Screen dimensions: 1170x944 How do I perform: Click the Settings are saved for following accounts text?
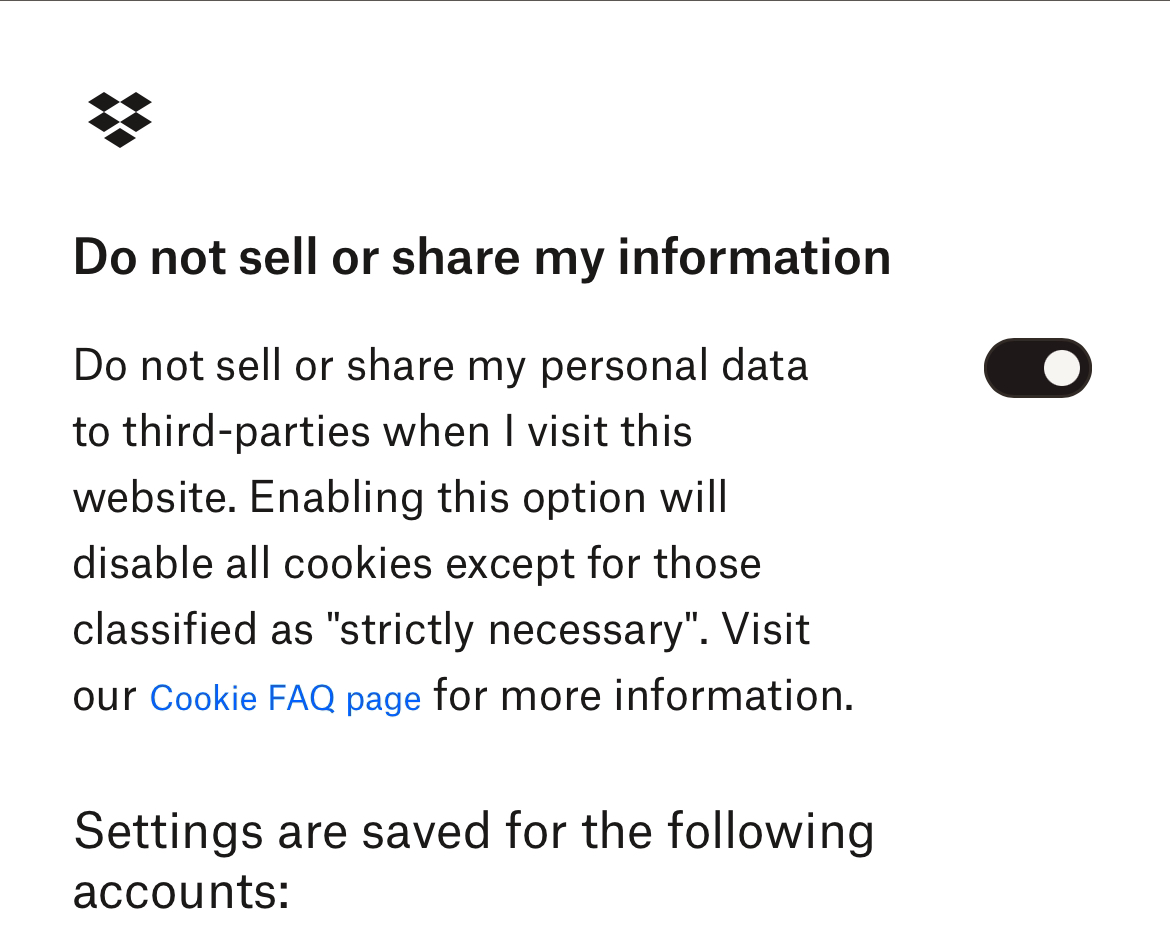(474, 860)
